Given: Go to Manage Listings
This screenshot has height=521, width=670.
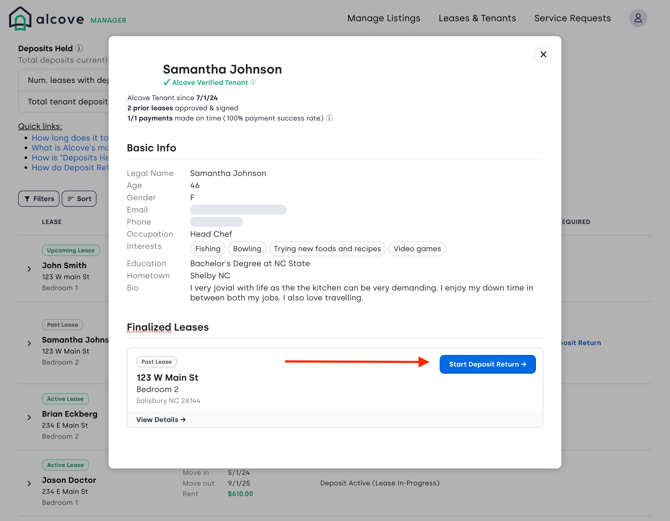Looking at the screenshot, I should click(x=383, y=18).
